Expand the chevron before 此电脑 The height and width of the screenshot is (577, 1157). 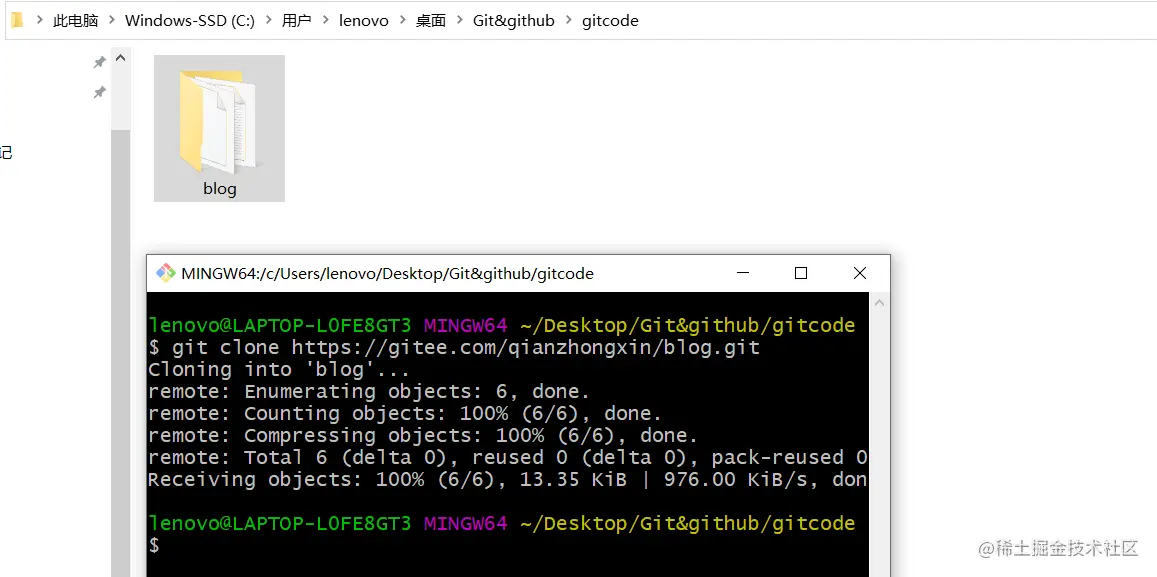[39, 21]
